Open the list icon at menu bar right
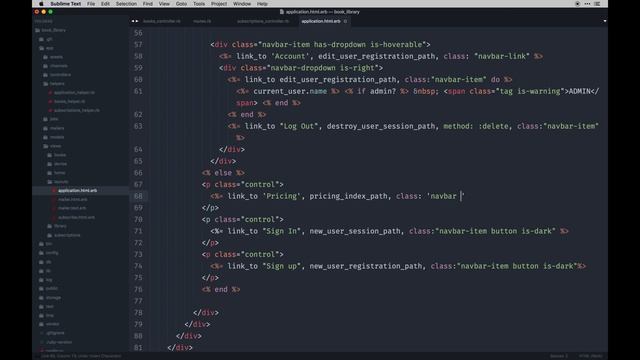Viewport: 640px width, 360px height. click(597, 4)
